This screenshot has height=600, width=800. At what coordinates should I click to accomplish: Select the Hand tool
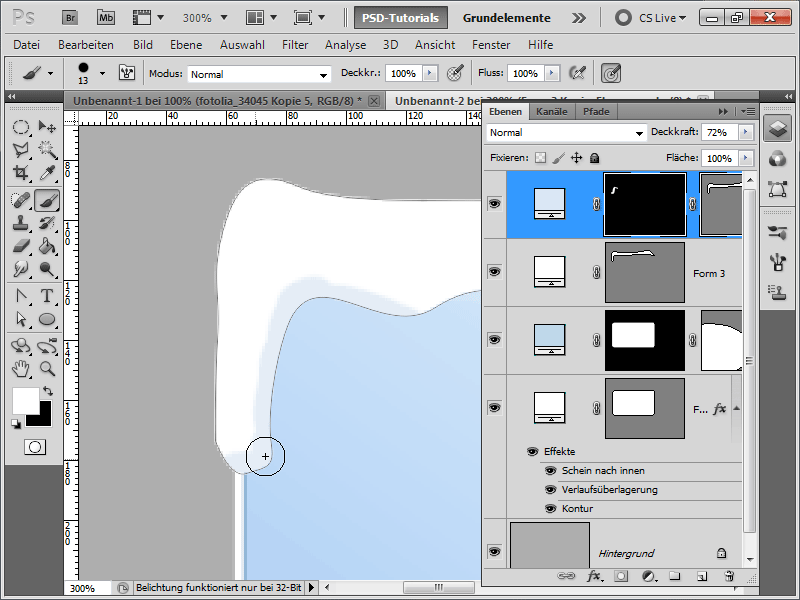(x=21, y=368)
